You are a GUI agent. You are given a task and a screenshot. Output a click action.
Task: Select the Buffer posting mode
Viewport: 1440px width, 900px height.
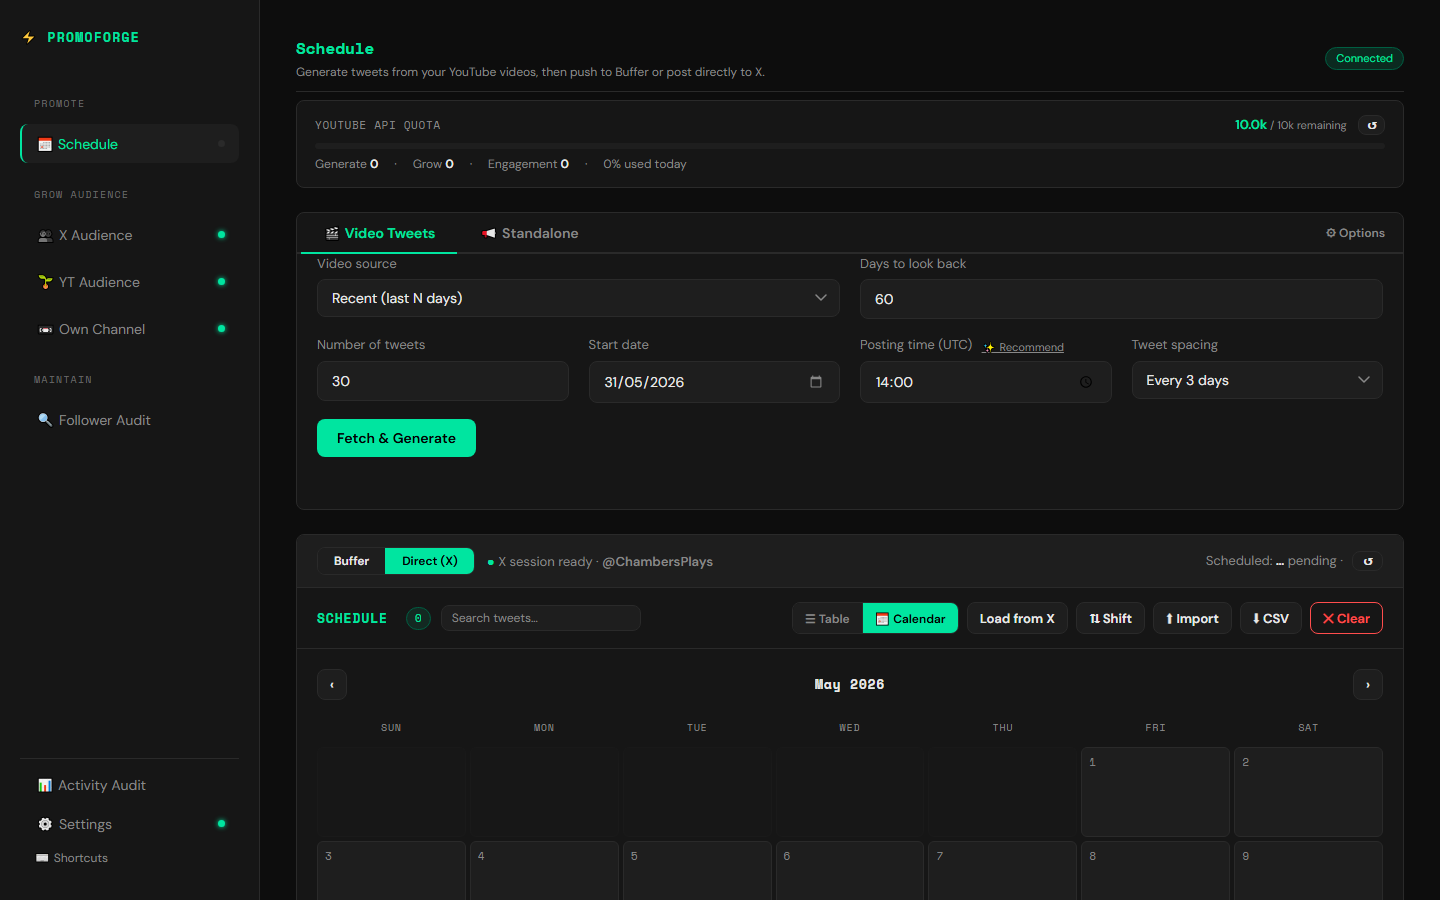(x=351, y=561)
